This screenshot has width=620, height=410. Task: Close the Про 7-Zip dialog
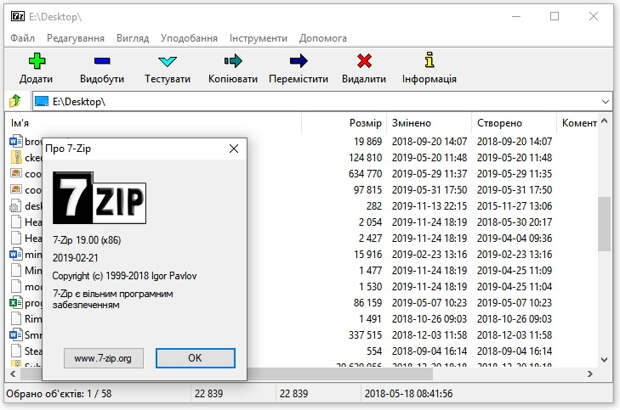(x=234, y=149)
